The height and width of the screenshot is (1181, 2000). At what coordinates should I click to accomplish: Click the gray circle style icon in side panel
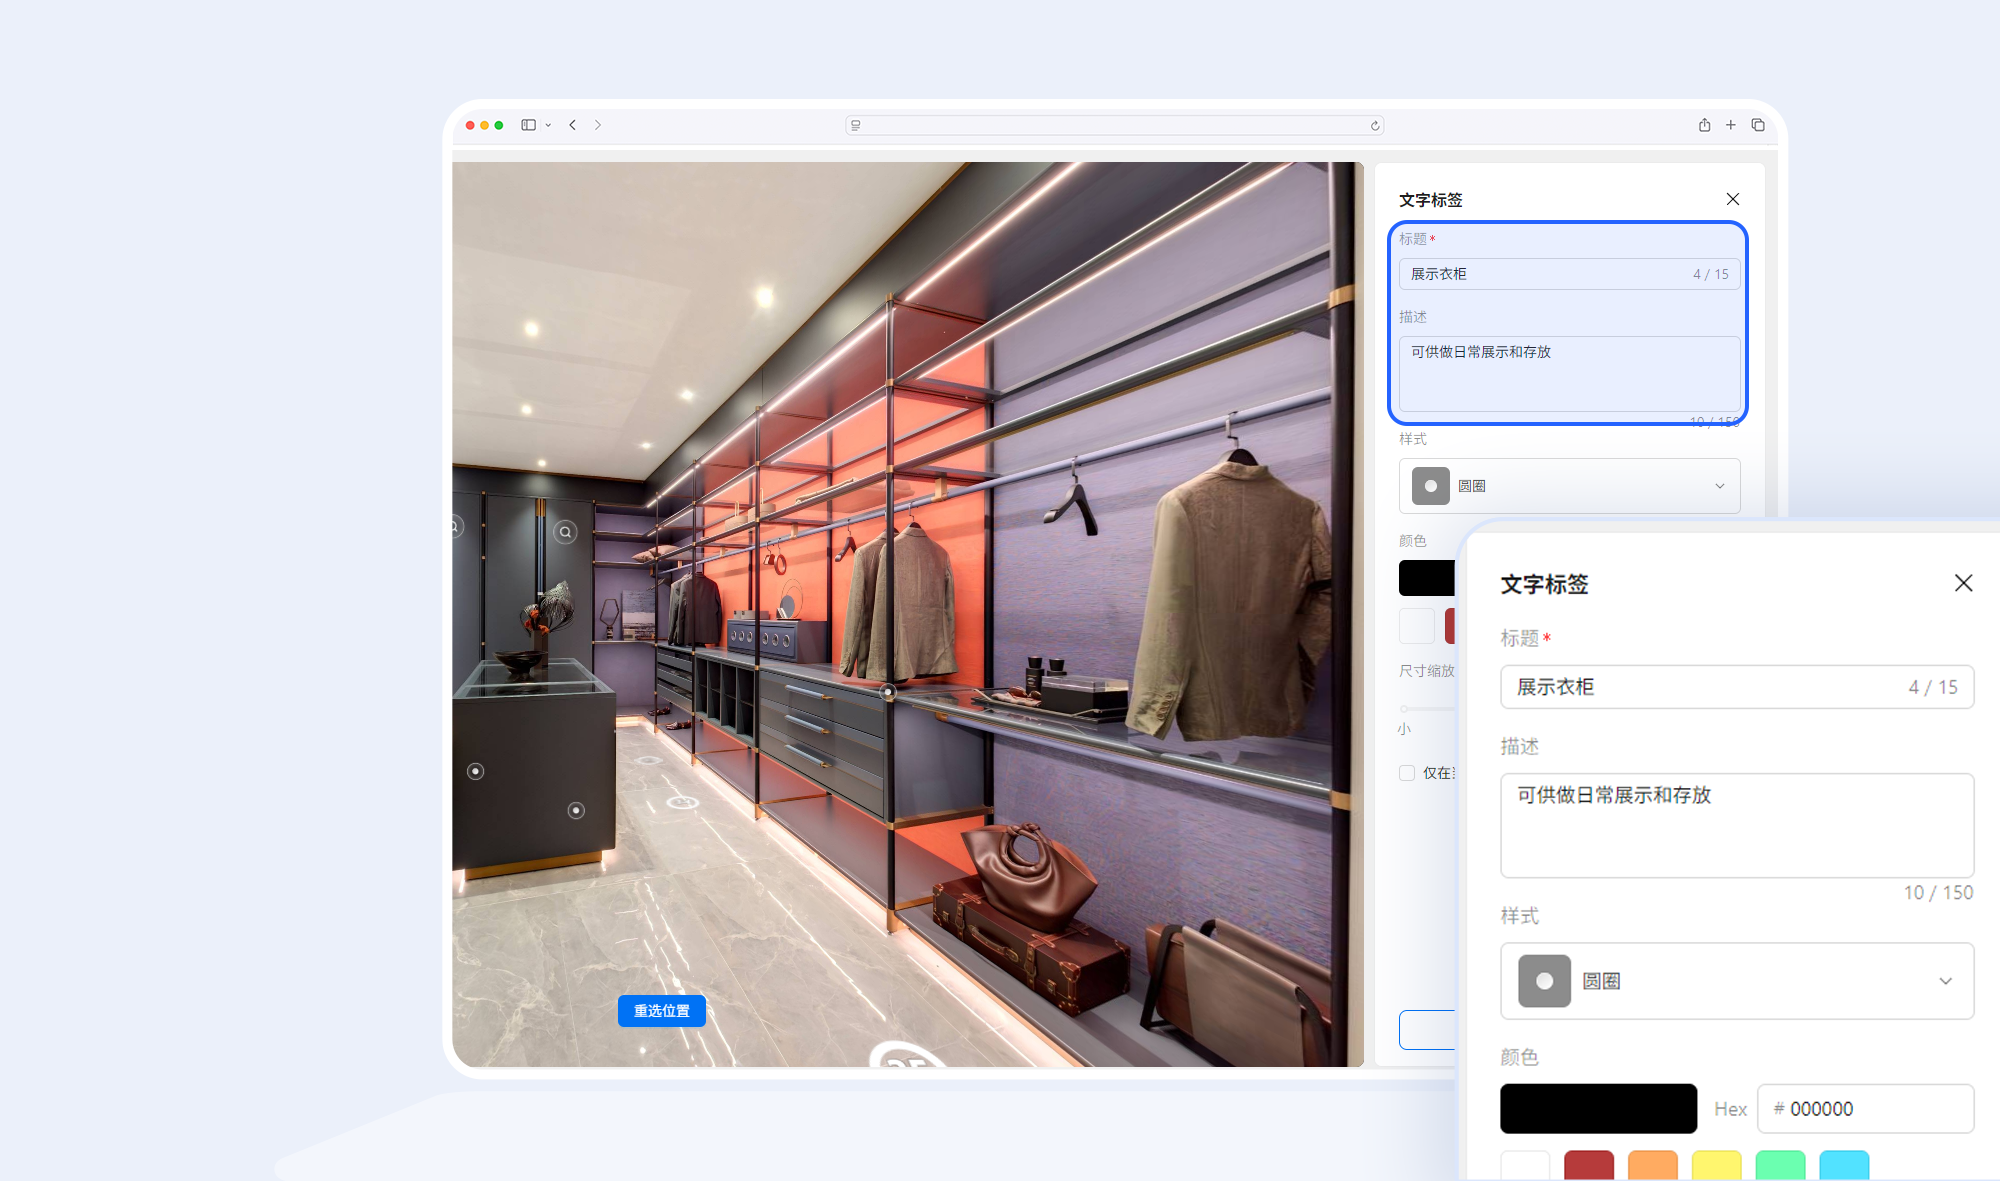[1430, 486]
